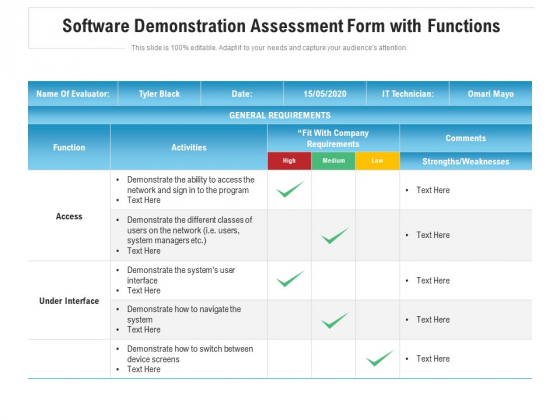Click 'Text Here' comment in network sign-in row
Image resolution: width=560 pixels, height=420 pixels.
point(433,190)
